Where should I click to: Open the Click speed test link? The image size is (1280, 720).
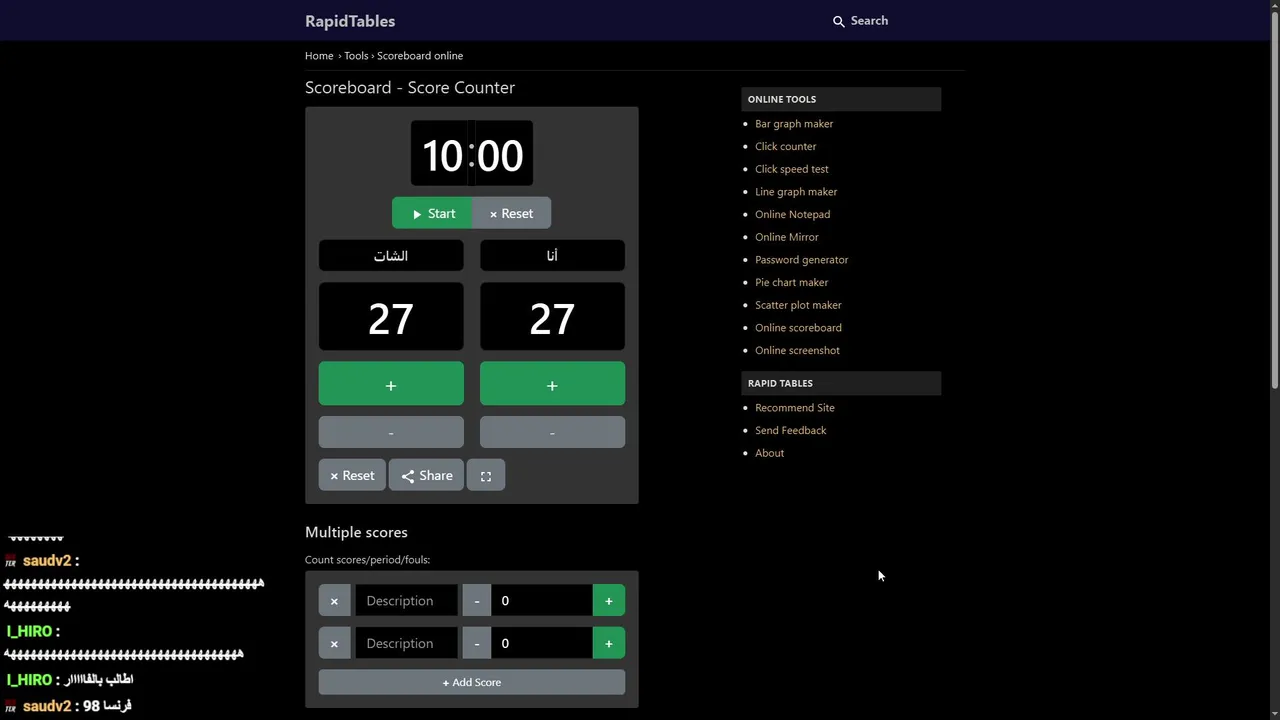pos(792,169)
